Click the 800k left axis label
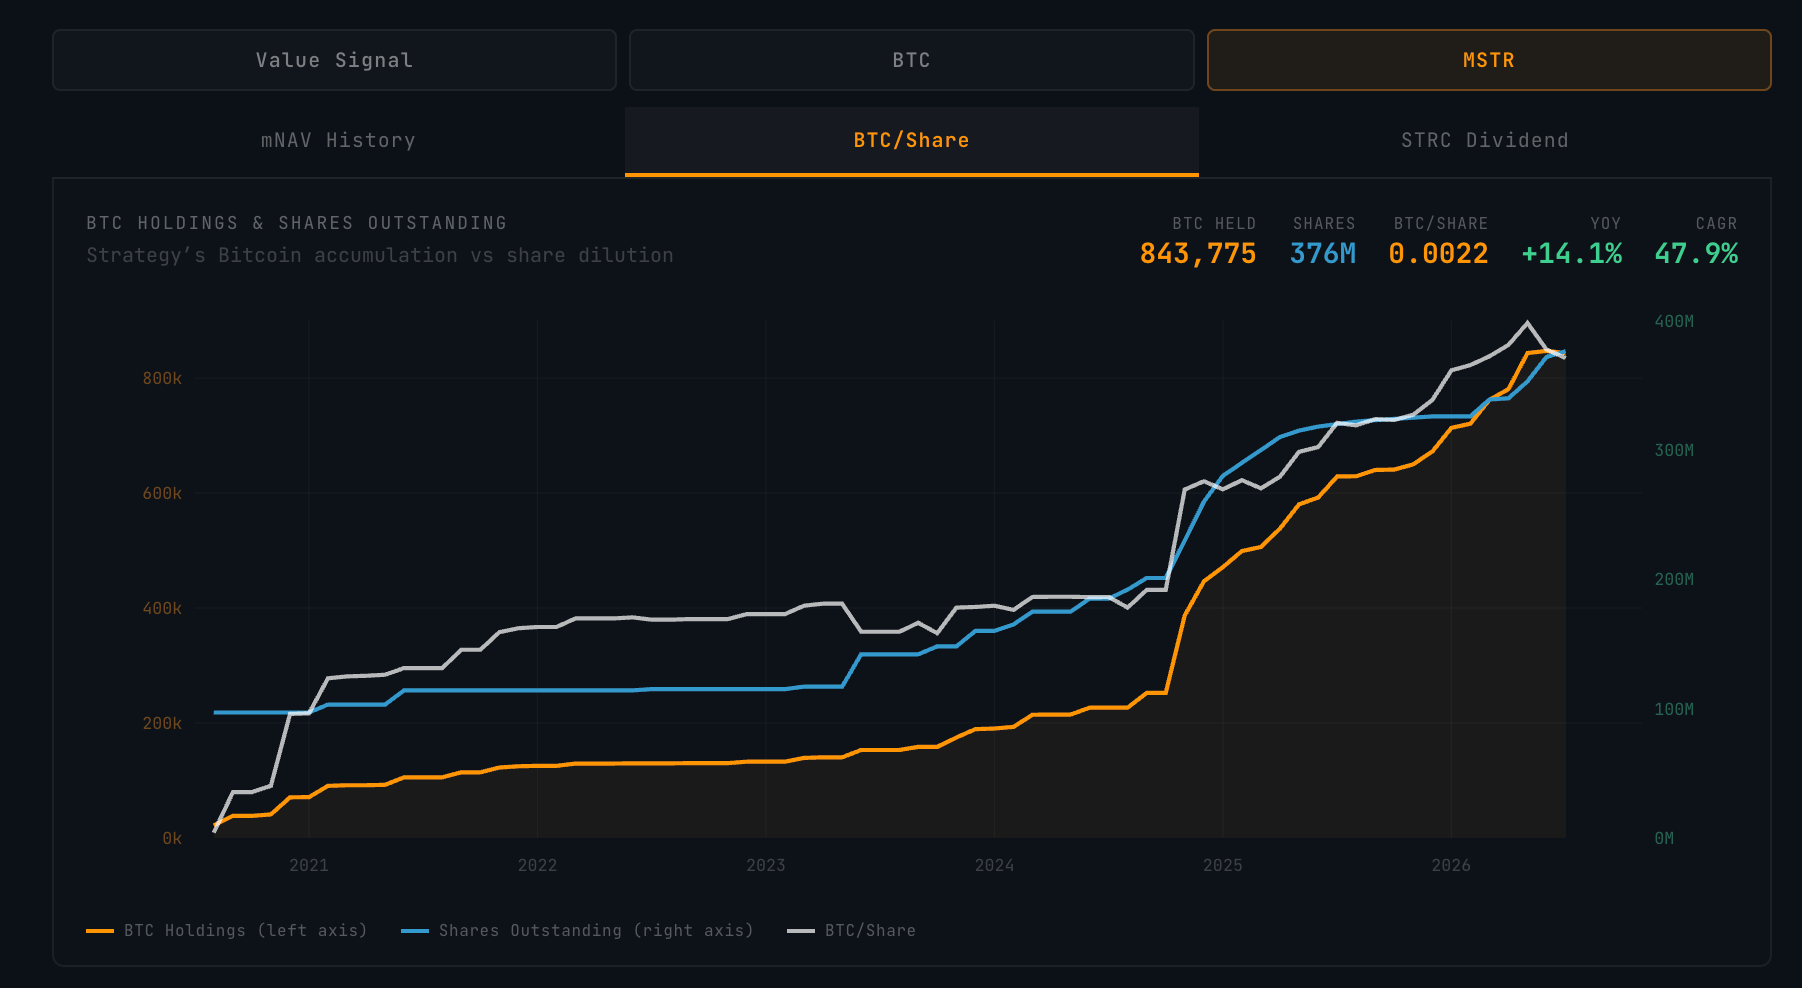The image size is (1802, 988). [x=162, y=378]
